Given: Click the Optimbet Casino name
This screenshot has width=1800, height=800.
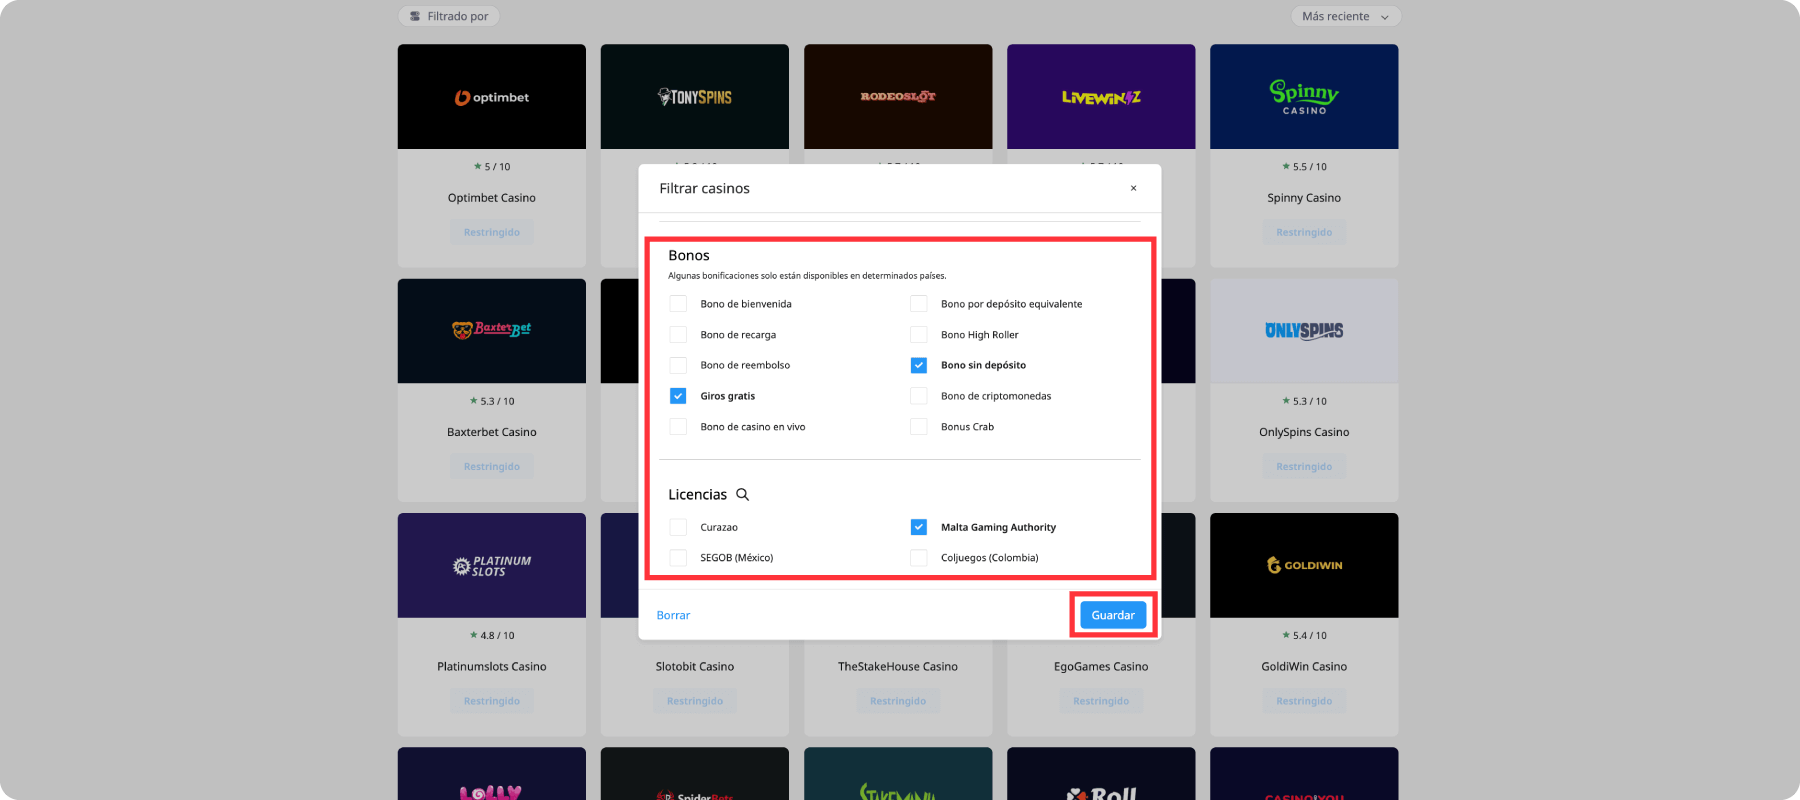Looking at the screenshot, I should (x=492, y=198).
